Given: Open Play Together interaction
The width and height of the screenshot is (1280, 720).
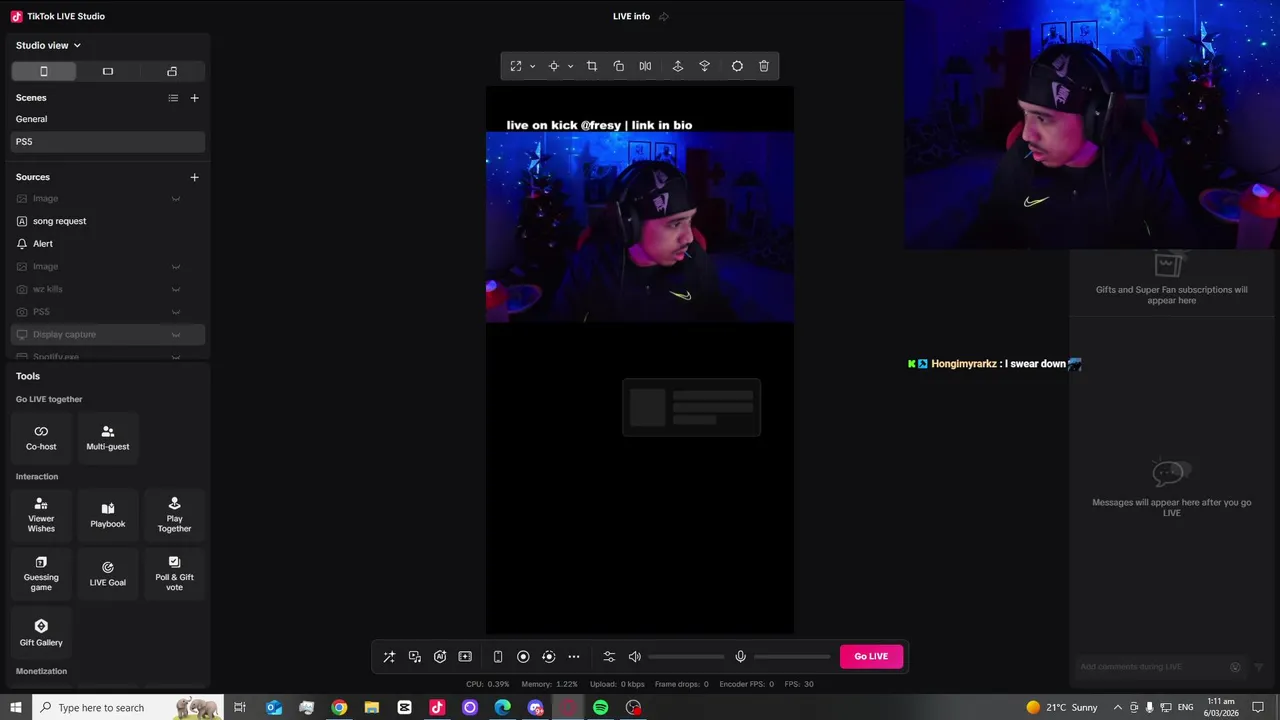Looking at the screenshot, I should coord(174,515).
